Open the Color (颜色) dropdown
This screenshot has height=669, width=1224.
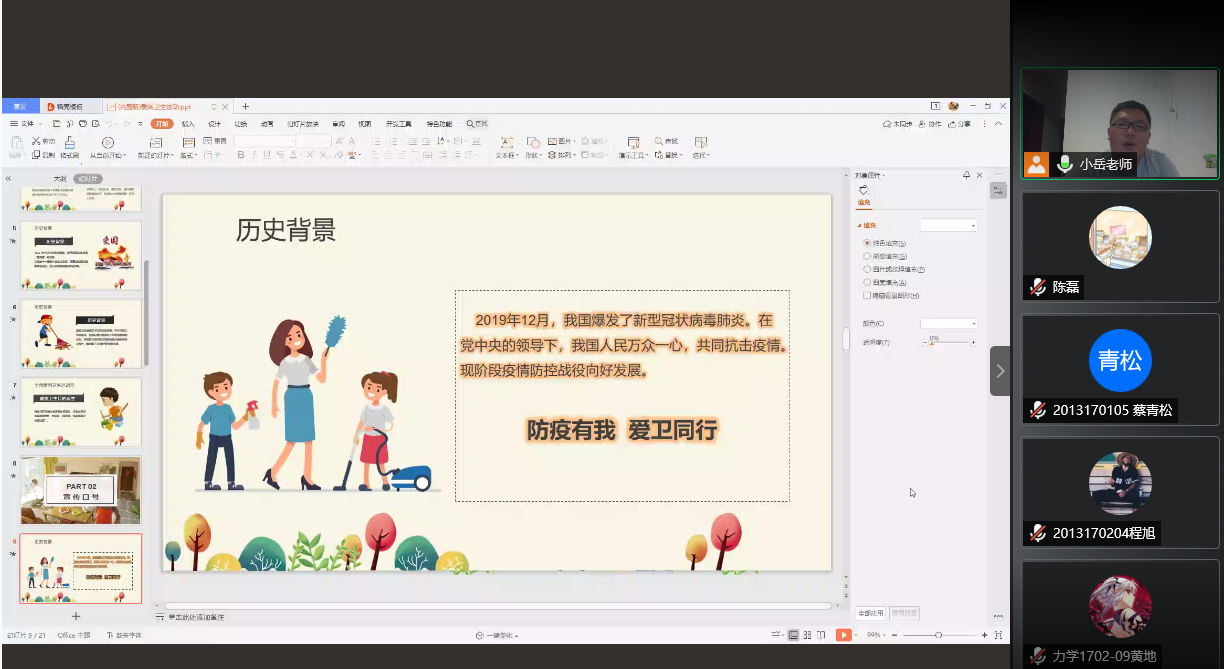pos(948,323)
